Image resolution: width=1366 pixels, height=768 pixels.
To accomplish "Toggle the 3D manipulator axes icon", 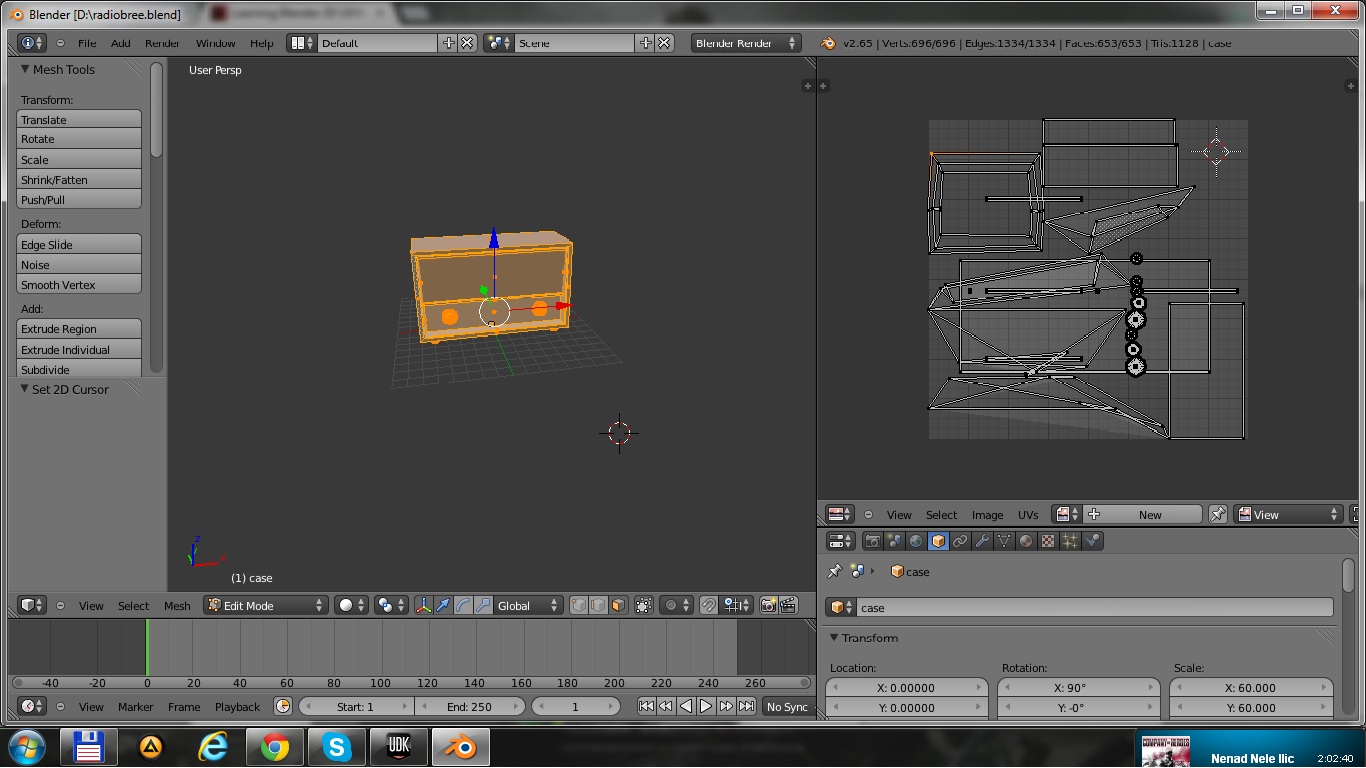I will (x=423, y=605).
